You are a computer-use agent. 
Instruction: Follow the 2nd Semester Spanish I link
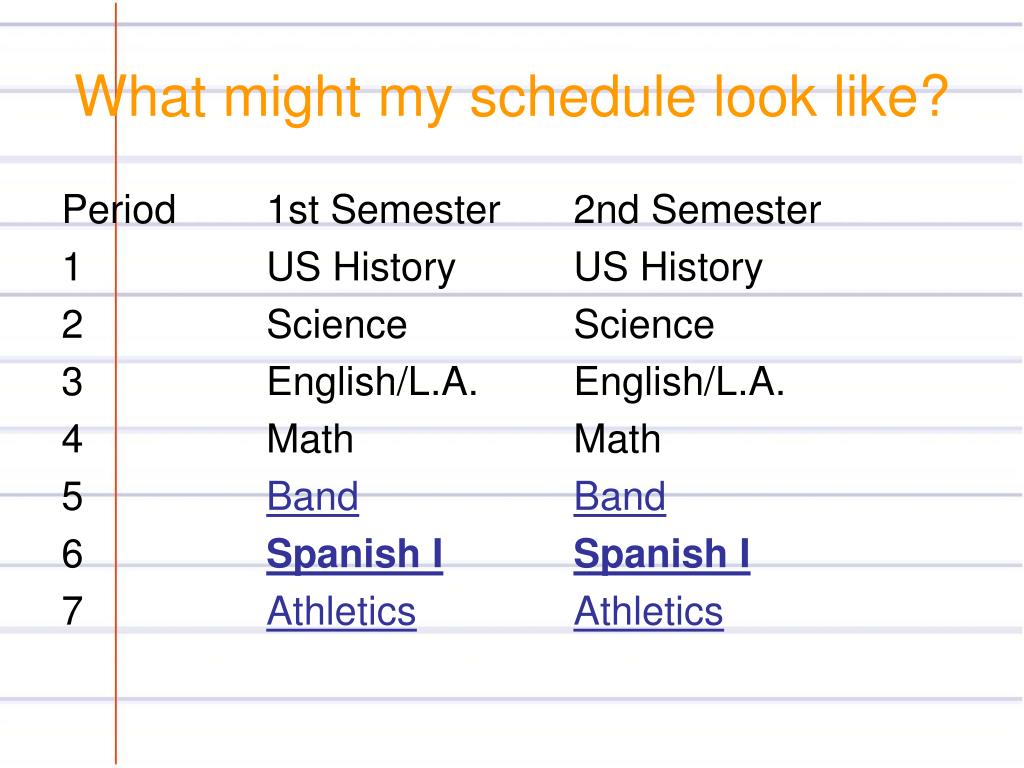[662, 555]
